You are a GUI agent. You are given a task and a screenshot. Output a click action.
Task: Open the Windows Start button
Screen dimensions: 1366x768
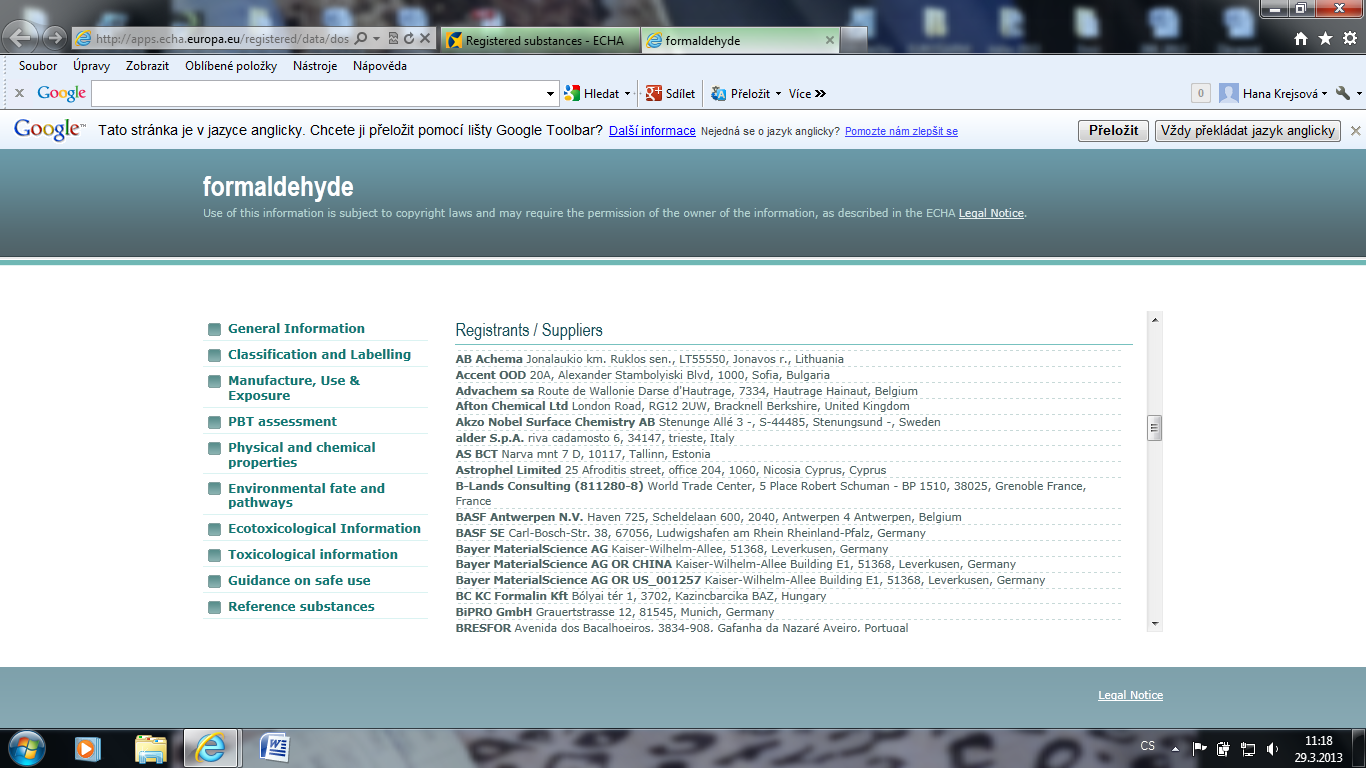27,747
